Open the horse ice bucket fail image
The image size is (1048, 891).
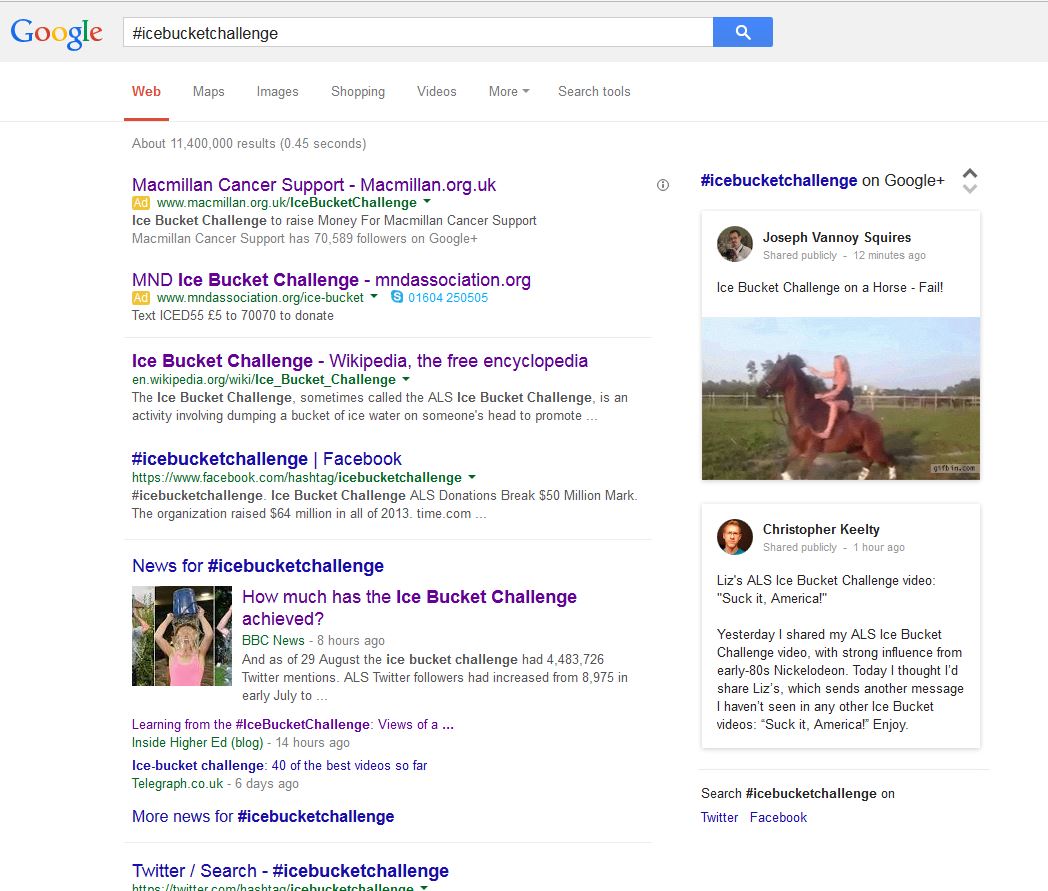pos(841,398)
